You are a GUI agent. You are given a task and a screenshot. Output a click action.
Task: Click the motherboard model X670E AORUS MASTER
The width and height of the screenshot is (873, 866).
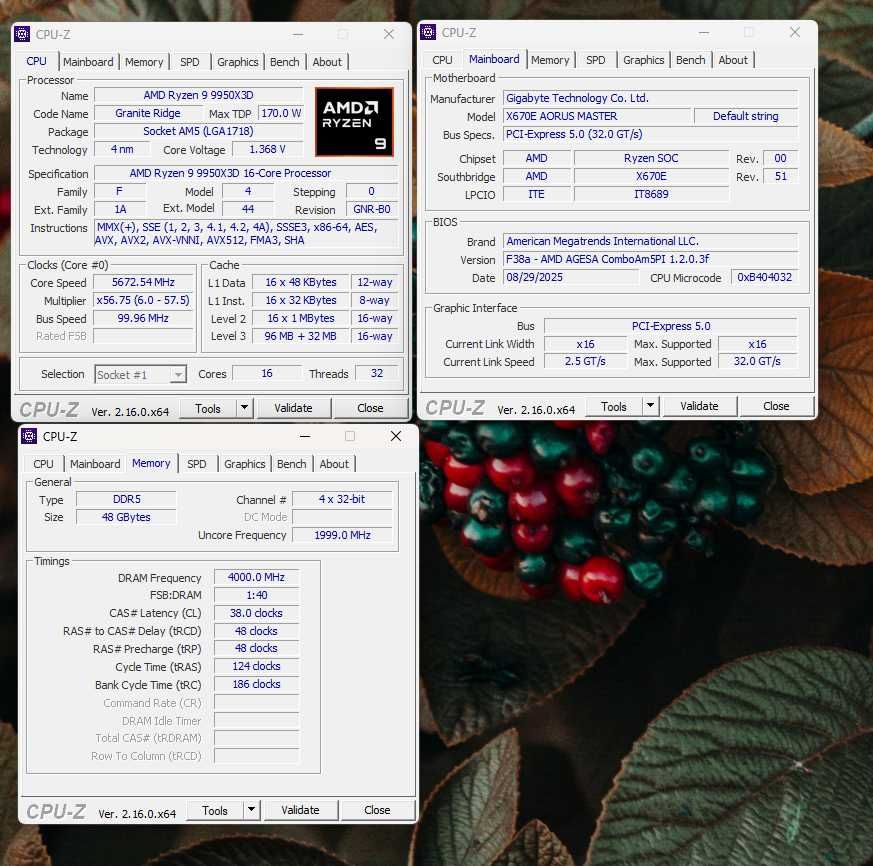[597, 116]
